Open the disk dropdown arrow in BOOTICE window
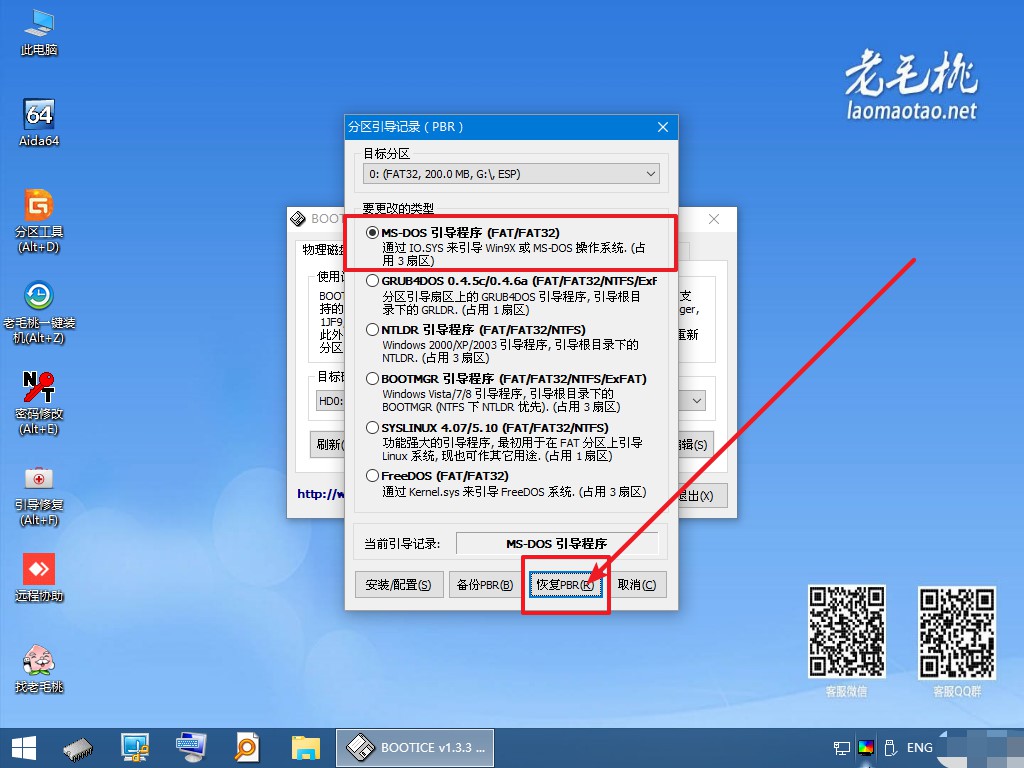 click(697, 400)
